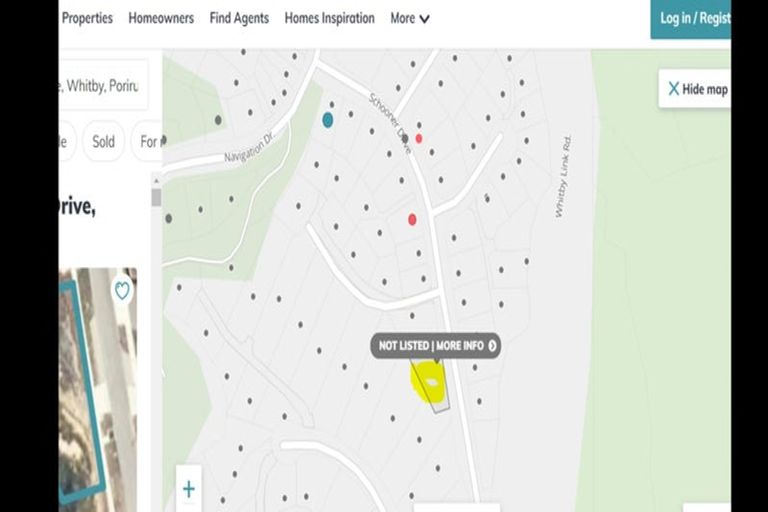
Task: Click the blue marker near Navigation Dr
Action: [328, 120]
